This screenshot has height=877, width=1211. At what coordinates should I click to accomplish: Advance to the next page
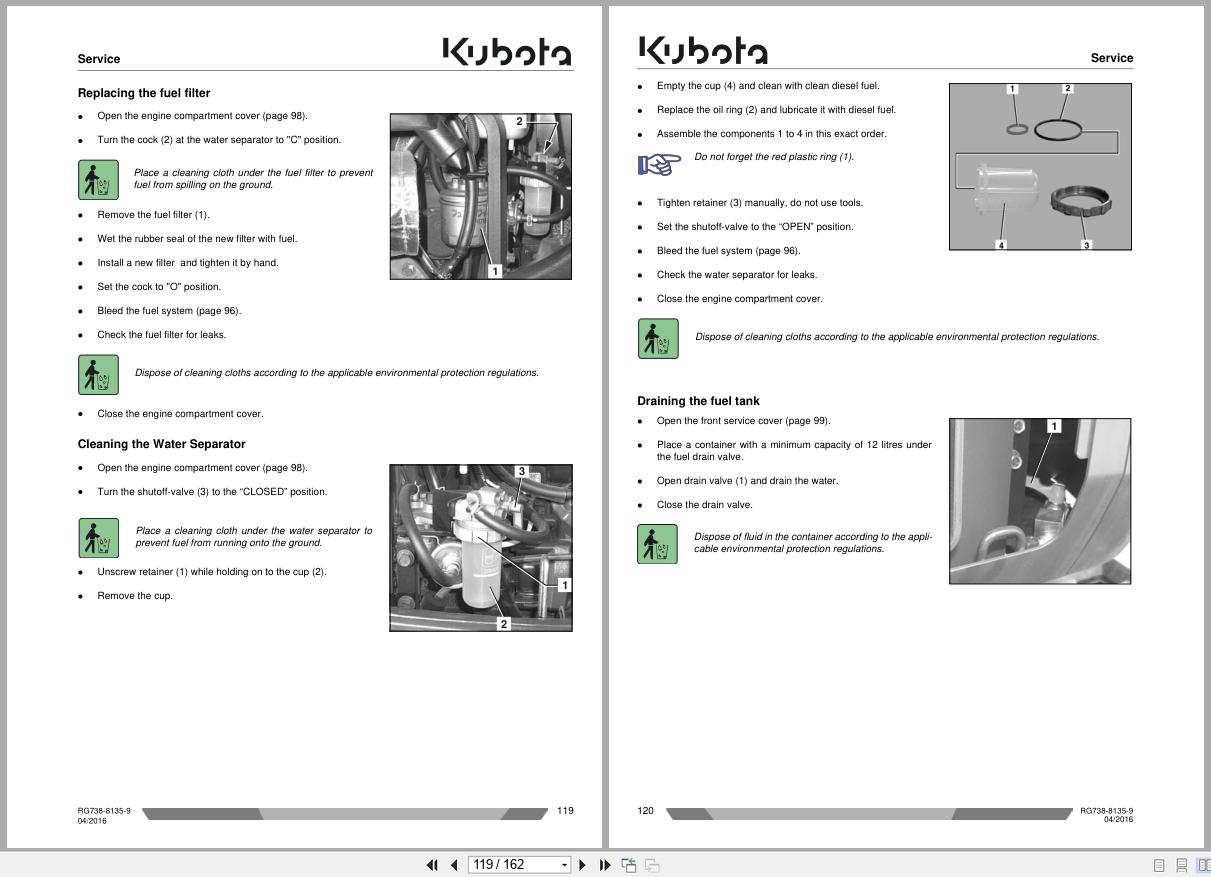pyautogui.click(x=583, y=864)
